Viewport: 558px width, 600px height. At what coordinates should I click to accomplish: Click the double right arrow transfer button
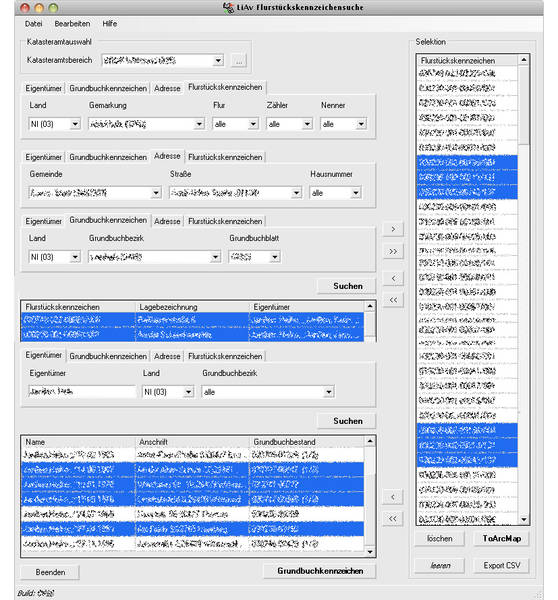coord(393,251)
